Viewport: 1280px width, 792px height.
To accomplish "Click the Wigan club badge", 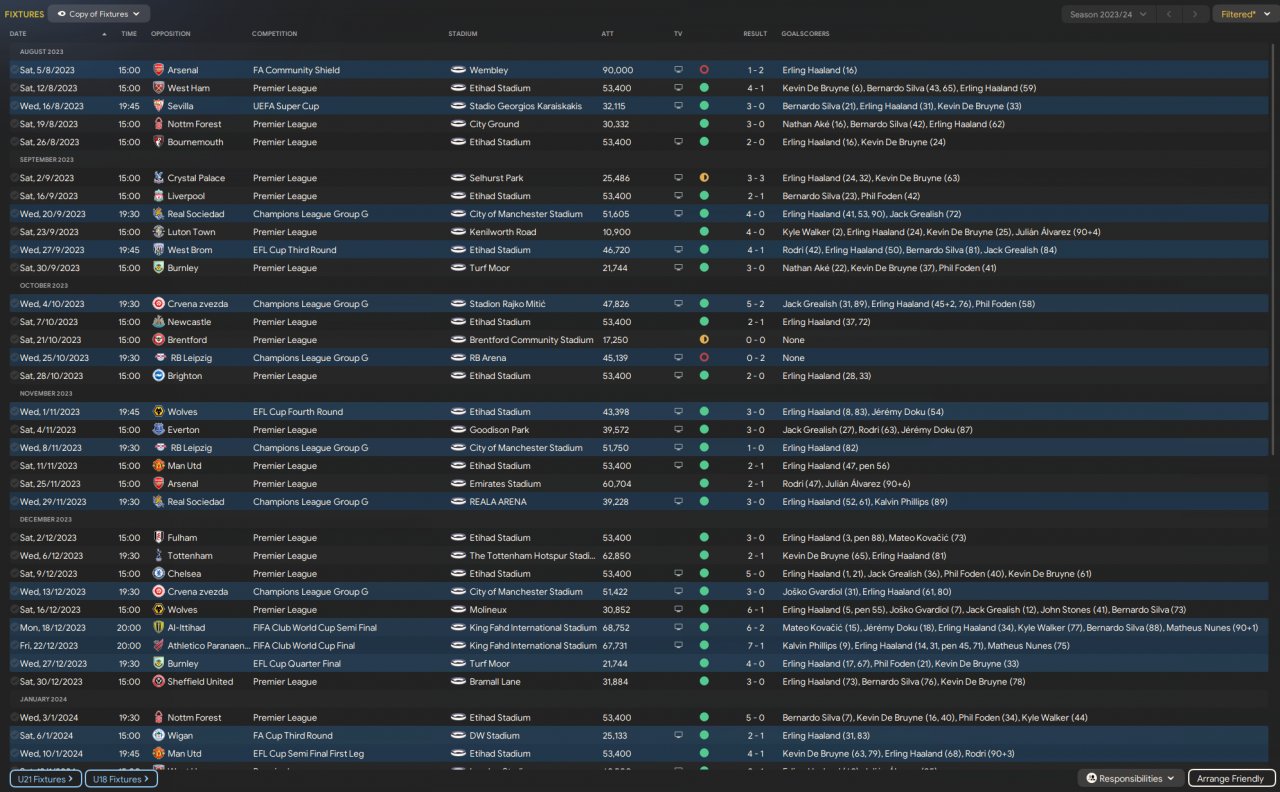I will (x=159, y=736).
